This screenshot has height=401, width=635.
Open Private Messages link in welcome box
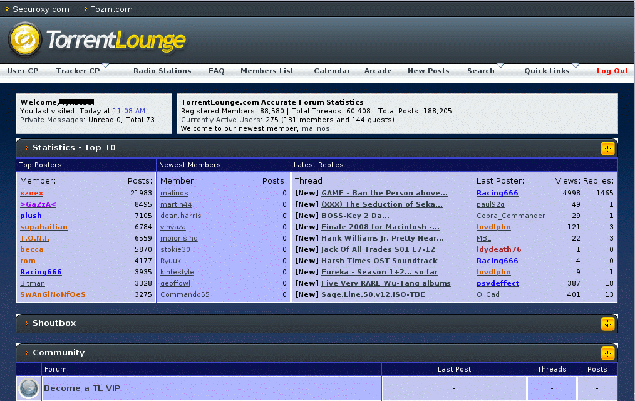coord(53,119)
